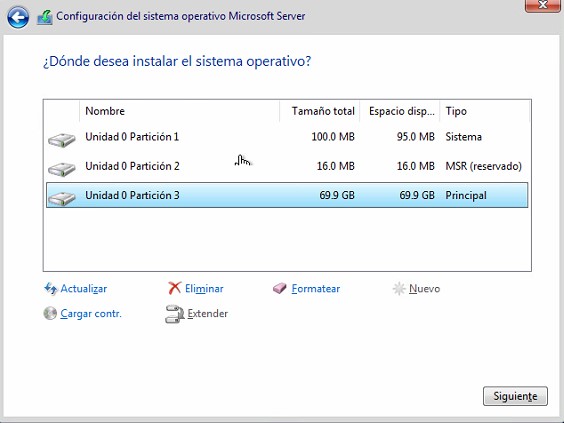
Task: Click the Nuevo starburst icon
Action: (x=399, y=288)
